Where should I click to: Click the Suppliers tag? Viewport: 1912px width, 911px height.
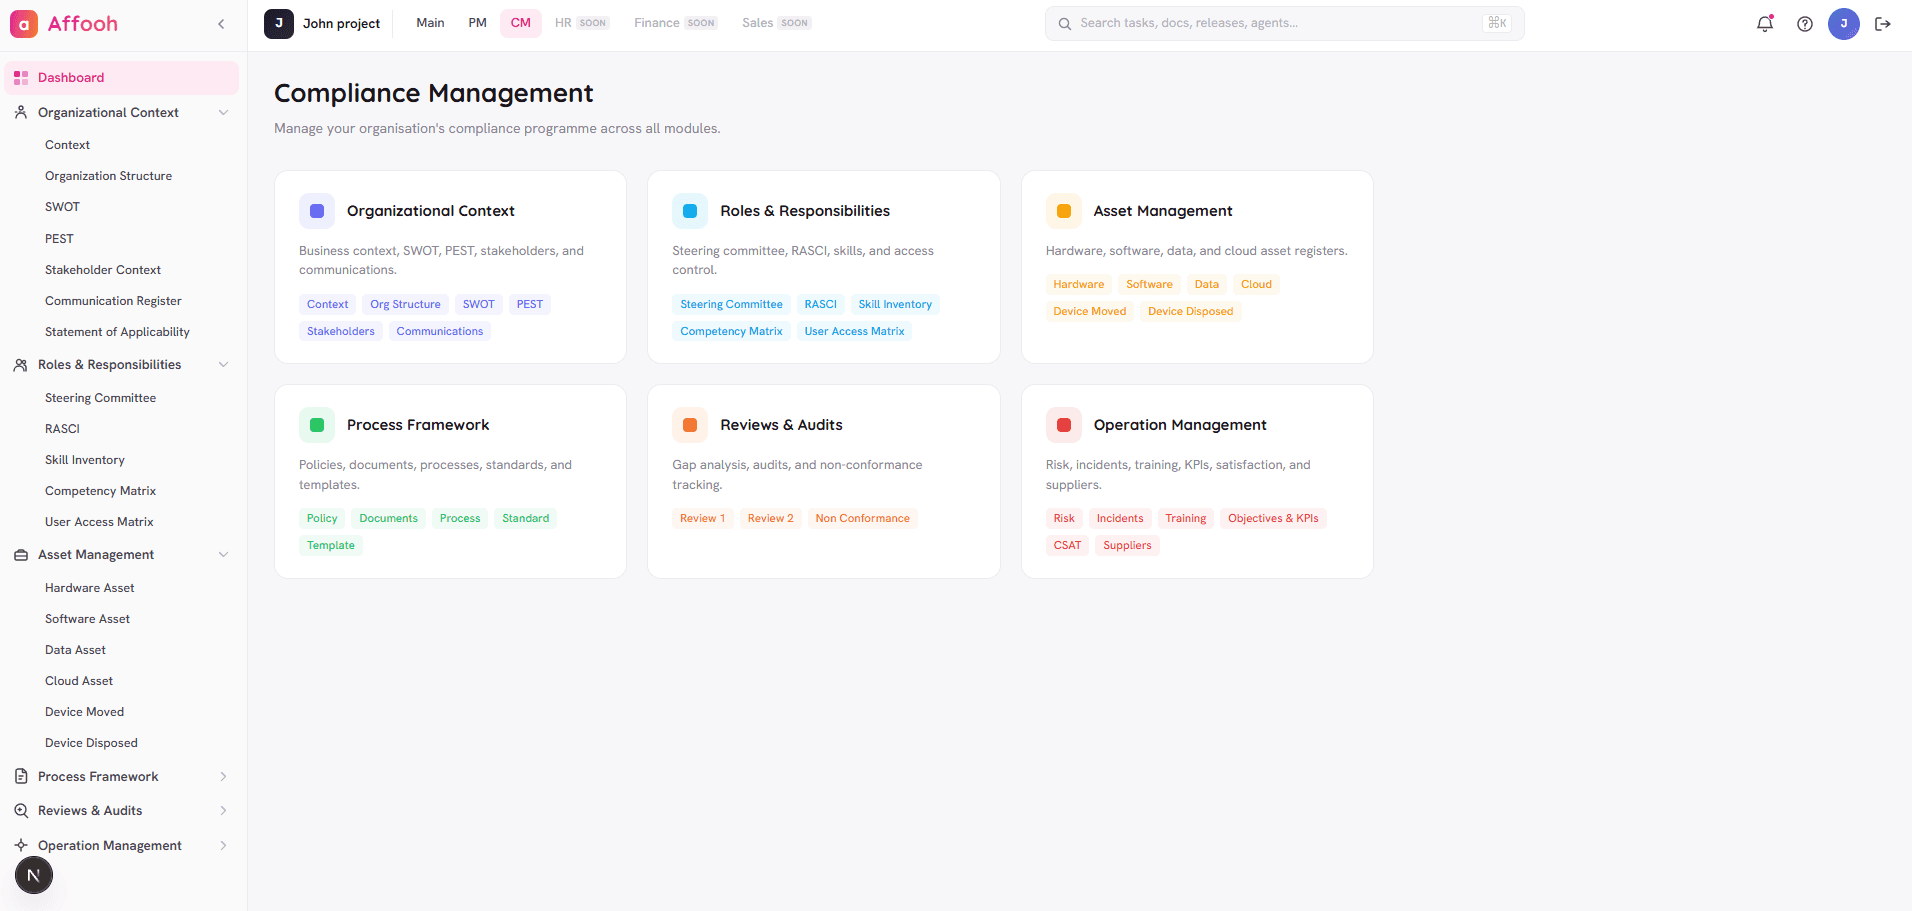pos(1127,546)
